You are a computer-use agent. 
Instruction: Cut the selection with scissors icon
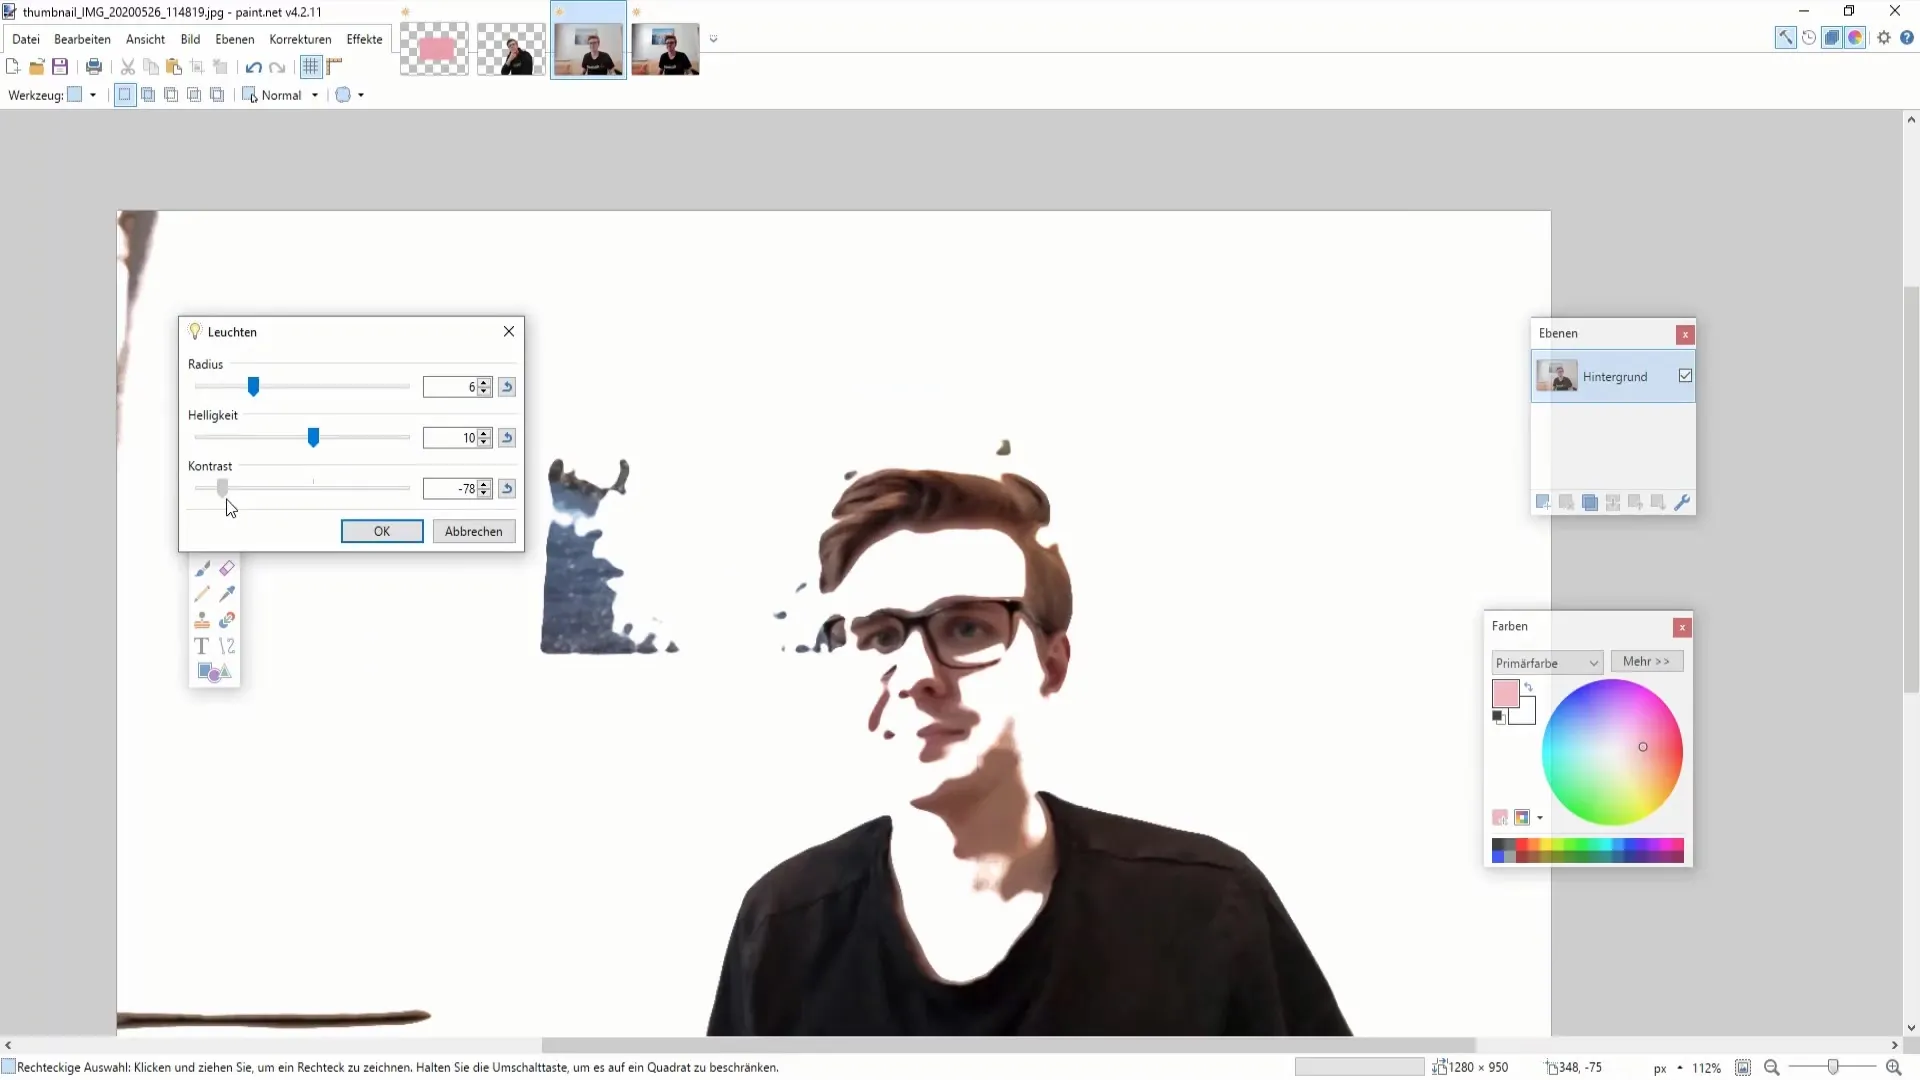coord(128,67)
